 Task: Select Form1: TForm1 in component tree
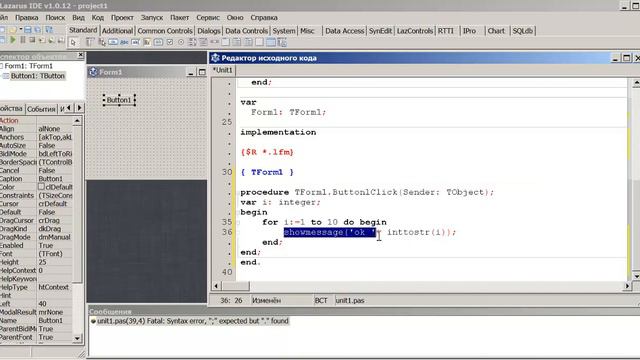point(29,66)
